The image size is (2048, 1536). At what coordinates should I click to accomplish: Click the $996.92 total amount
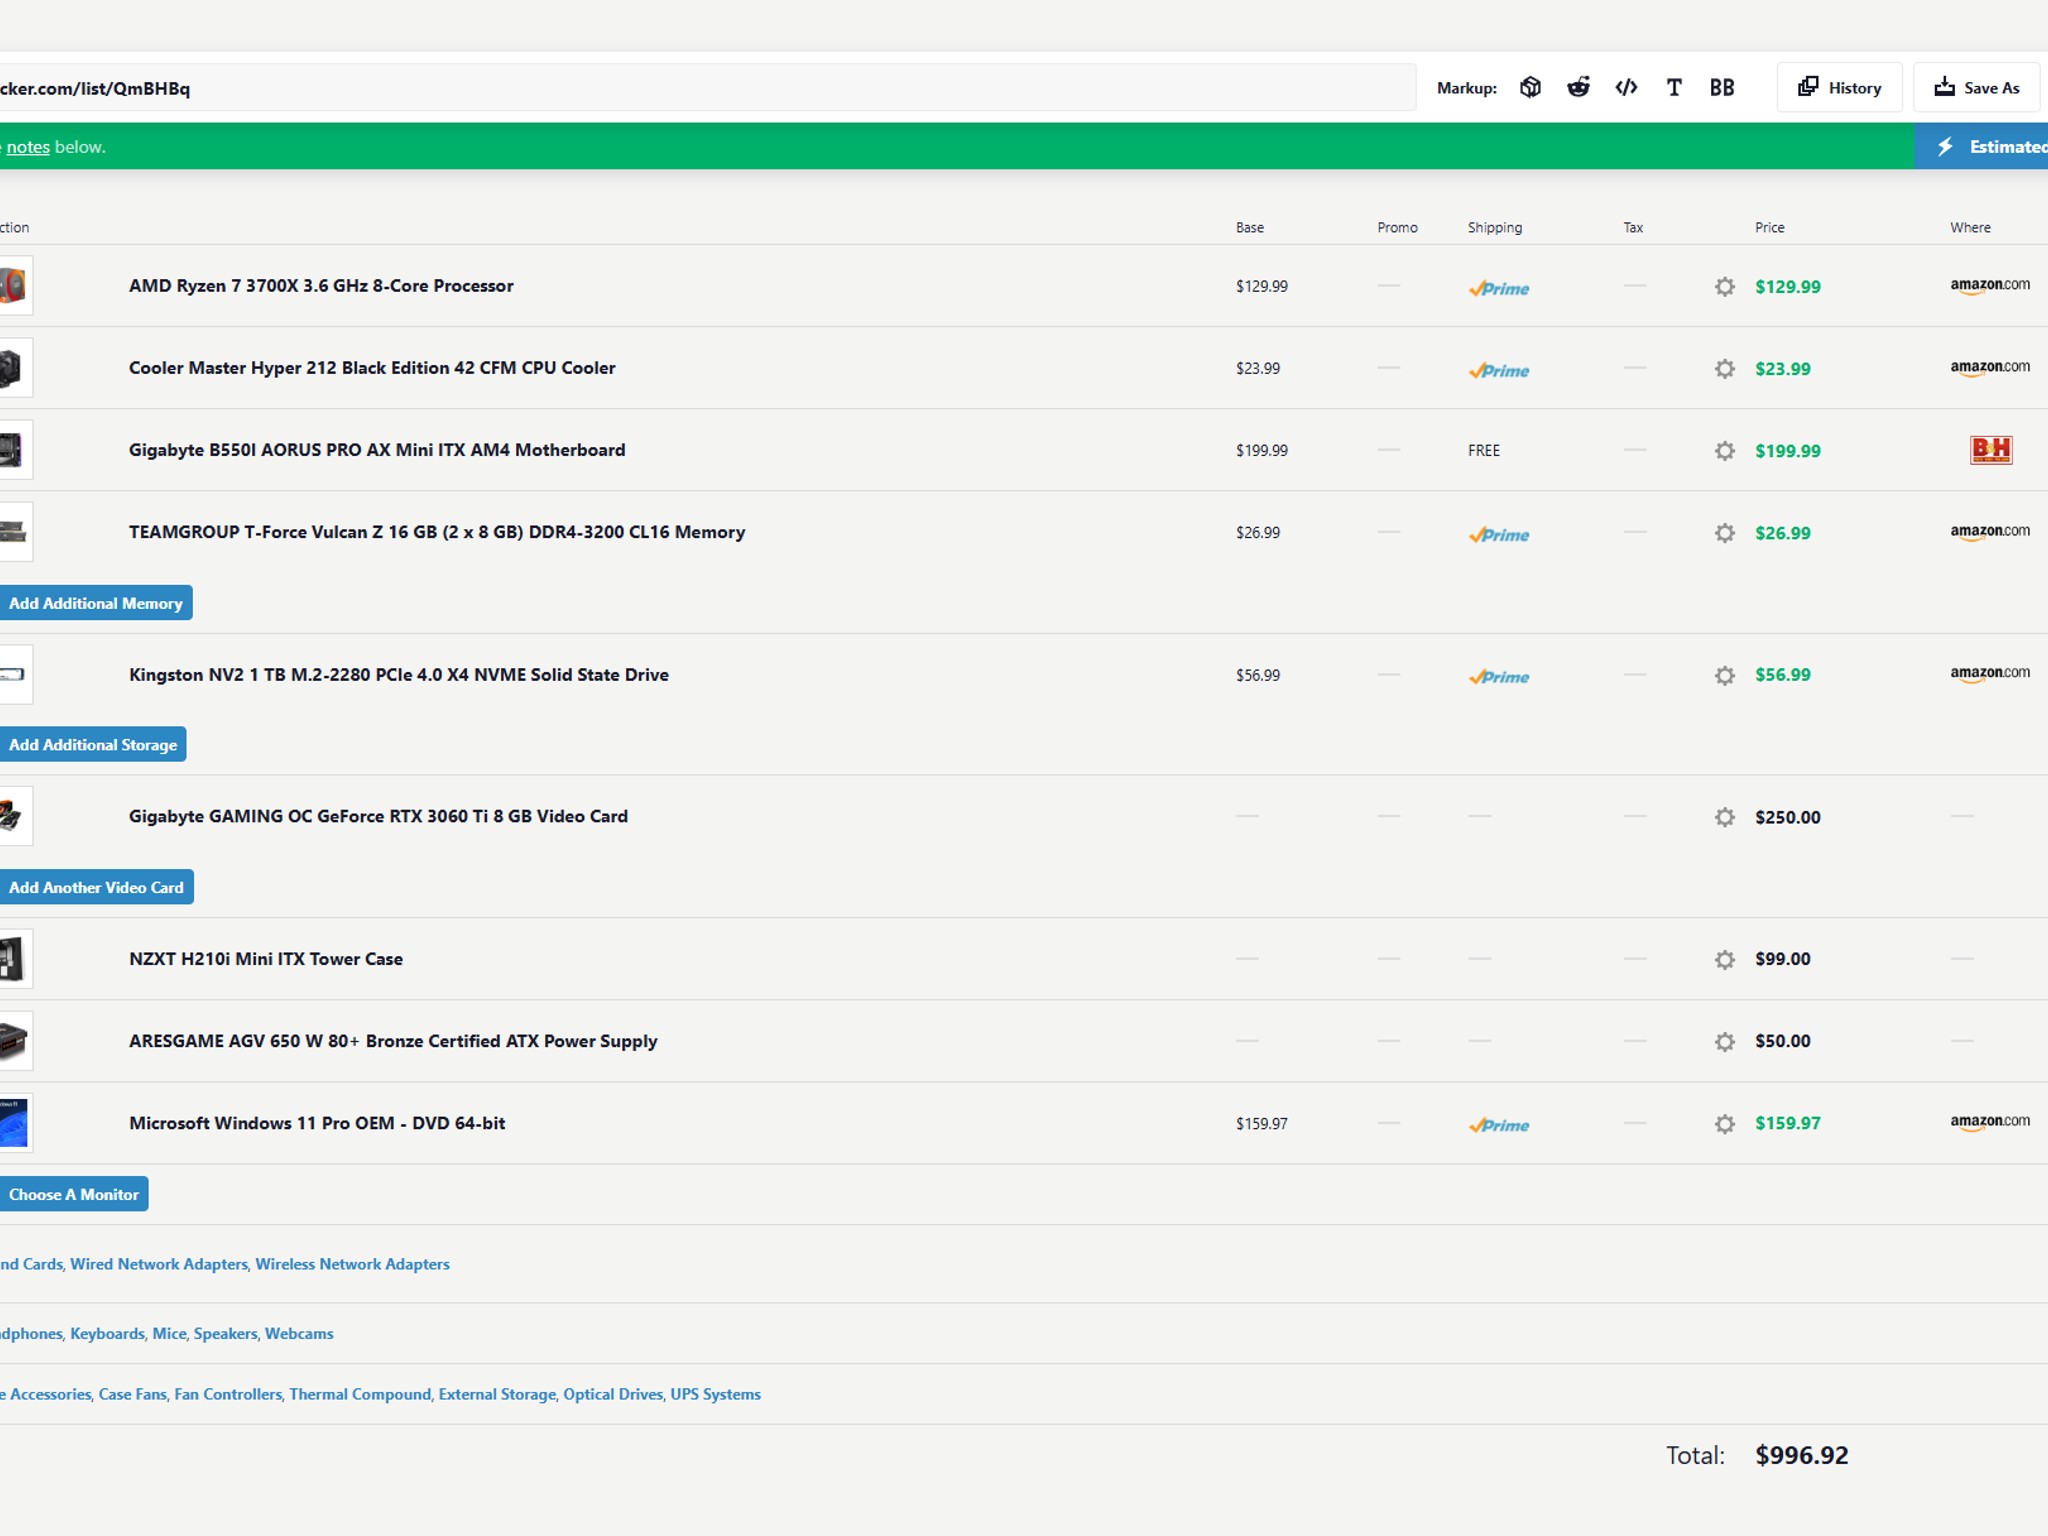tap(1802, 1455)
